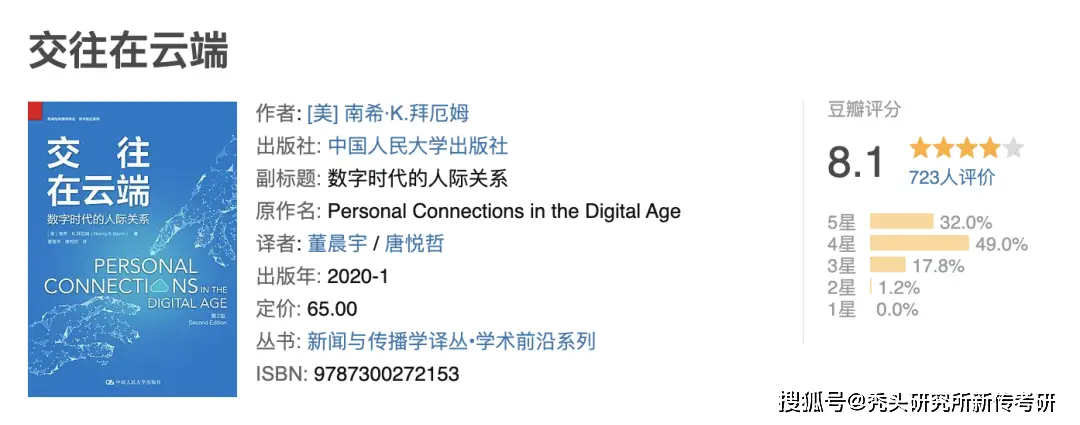The height and width of the screenshot is (425, 1080).
Task: Click the ISBN number 9787300272153
Action: (x=386, y=374)
